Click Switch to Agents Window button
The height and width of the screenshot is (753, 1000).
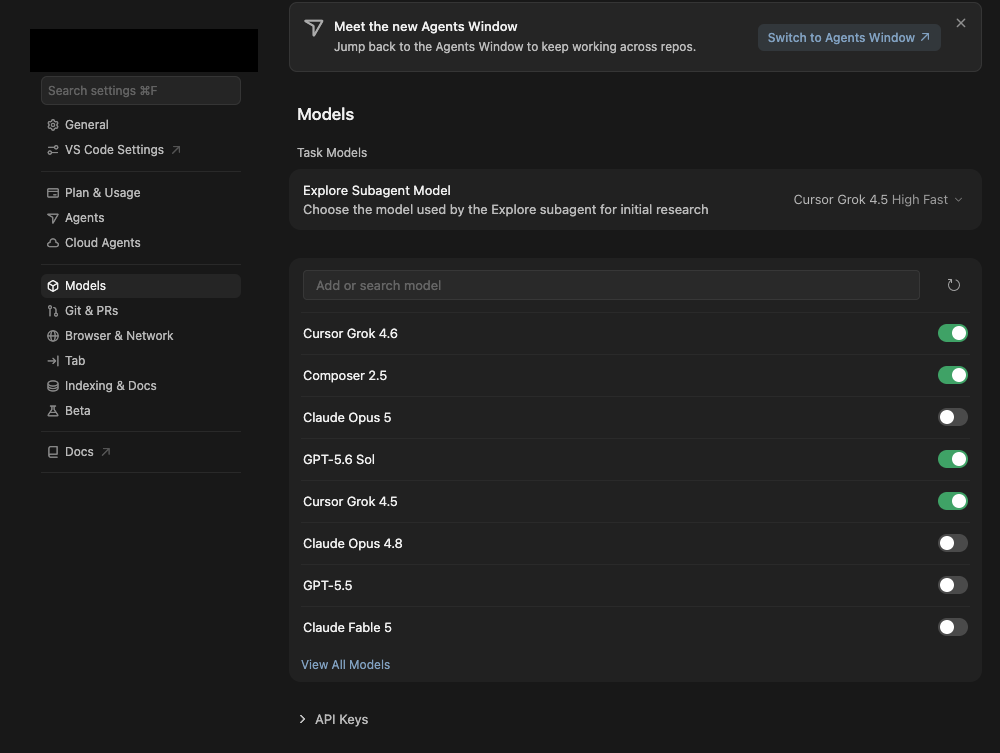point(849,38)
